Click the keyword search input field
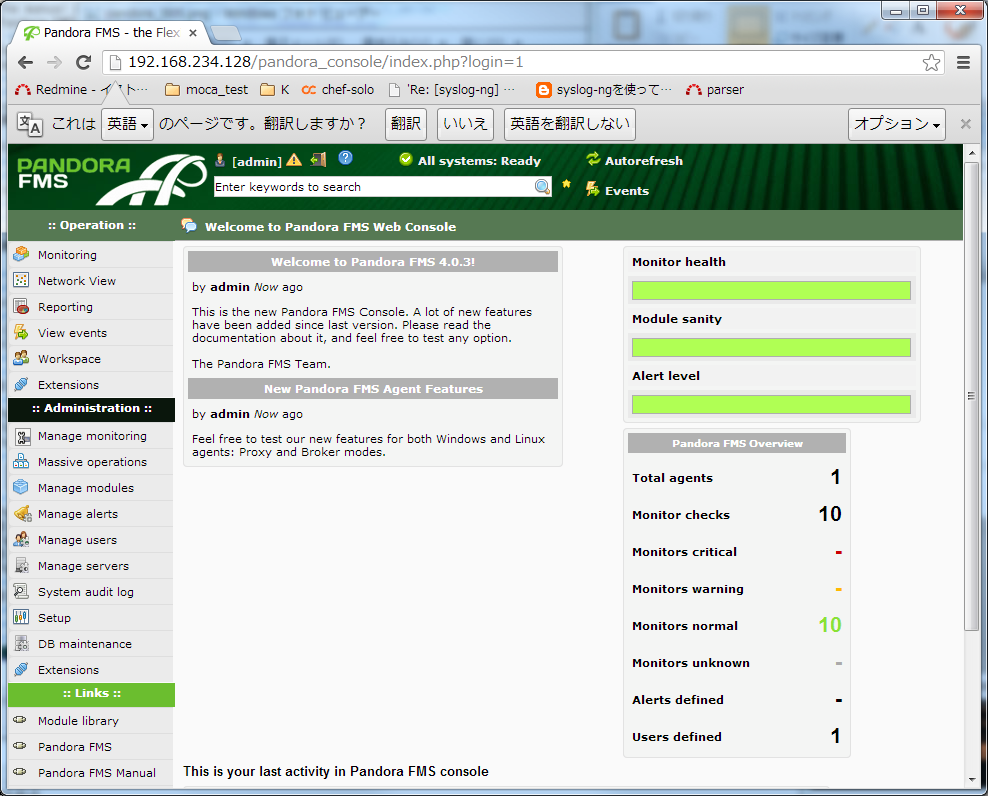This screenshot has height=796, width=988. [x=372, y=187]
